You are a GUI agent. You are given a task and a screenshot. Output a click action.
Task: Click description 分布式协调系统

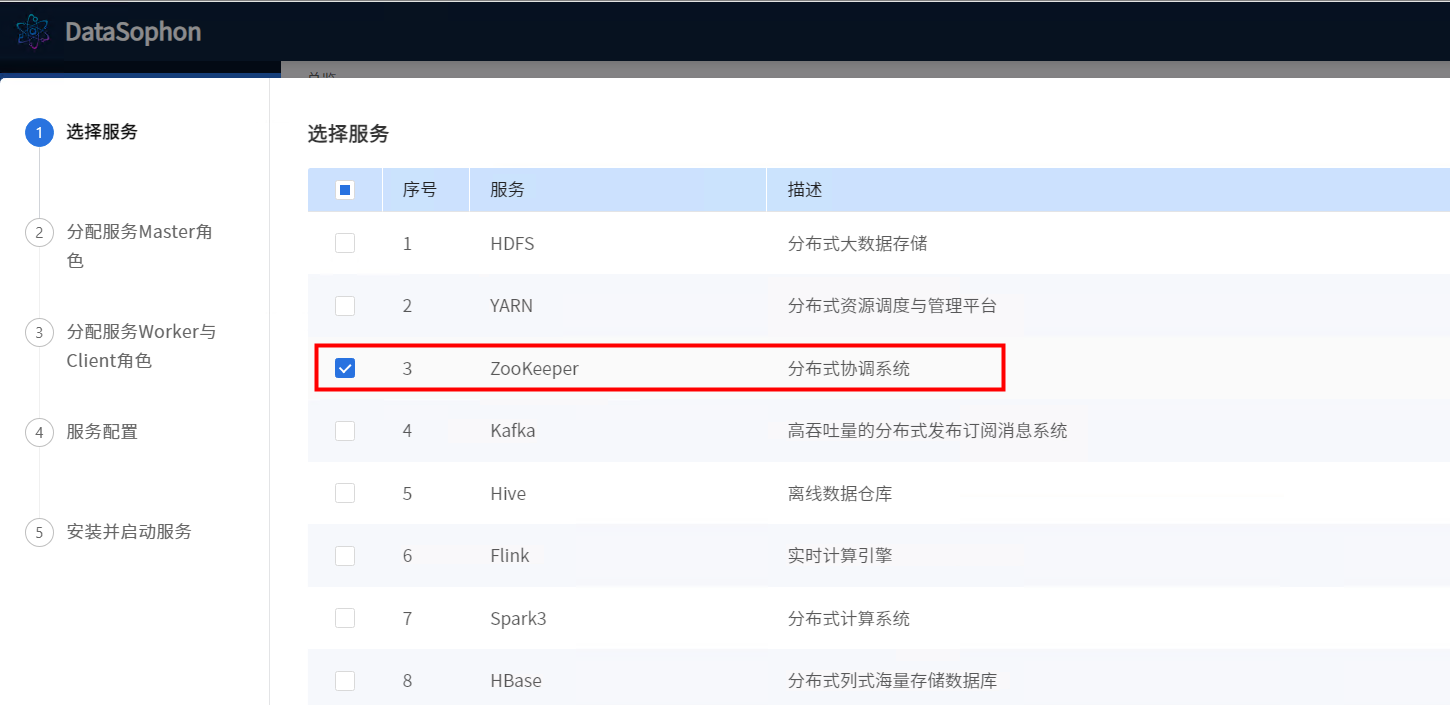click(x=849, y=368)
